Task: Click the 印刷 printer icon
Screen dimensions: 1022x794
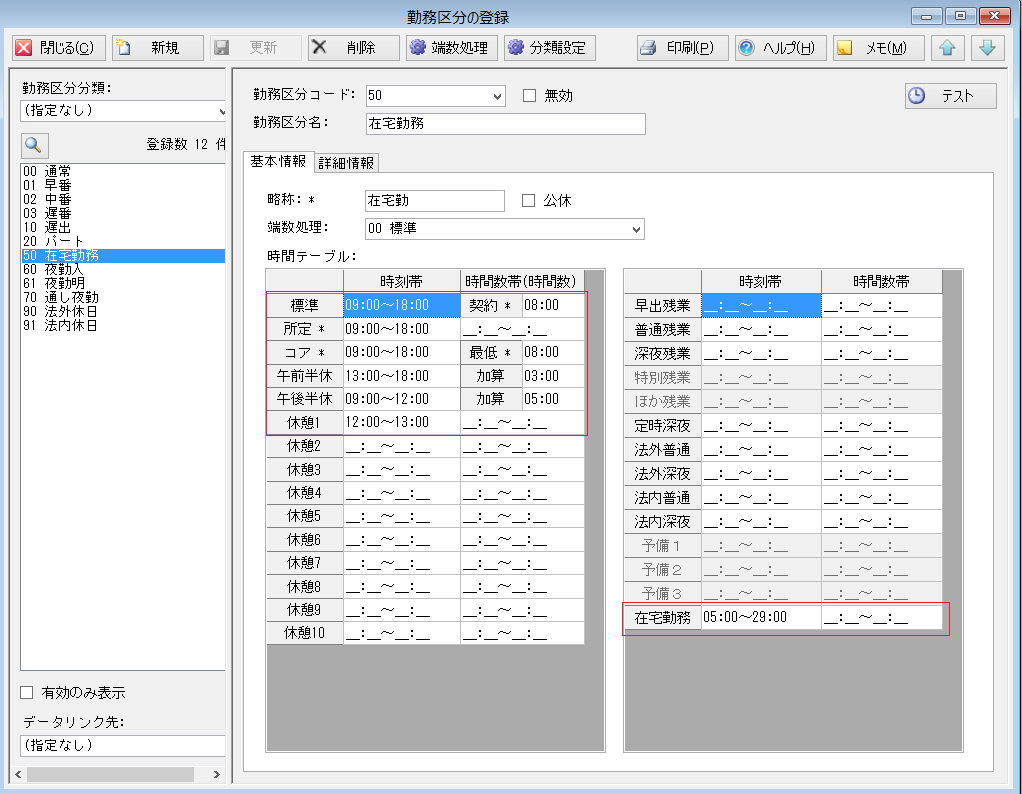Action: click(x=648, y=48)
